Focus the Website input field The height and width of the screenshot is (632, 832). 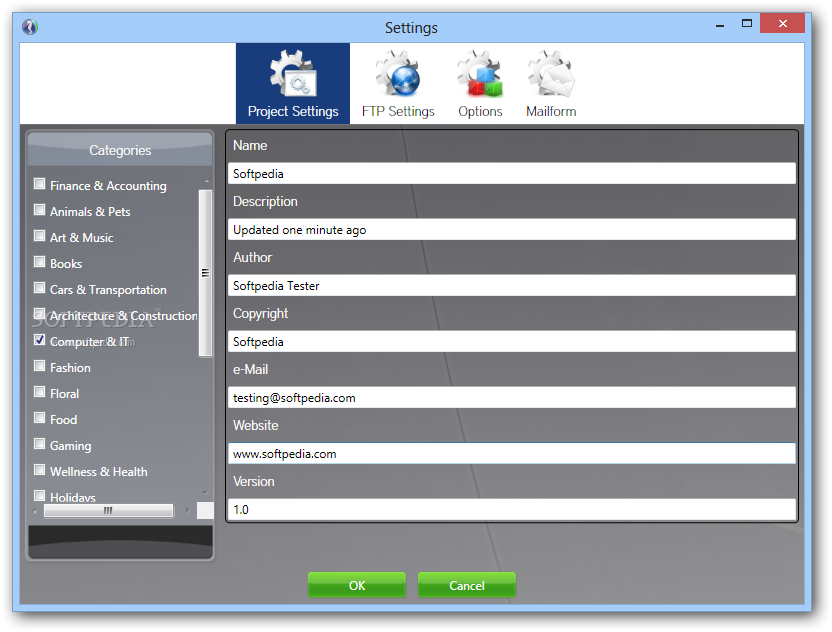[512, 454]
